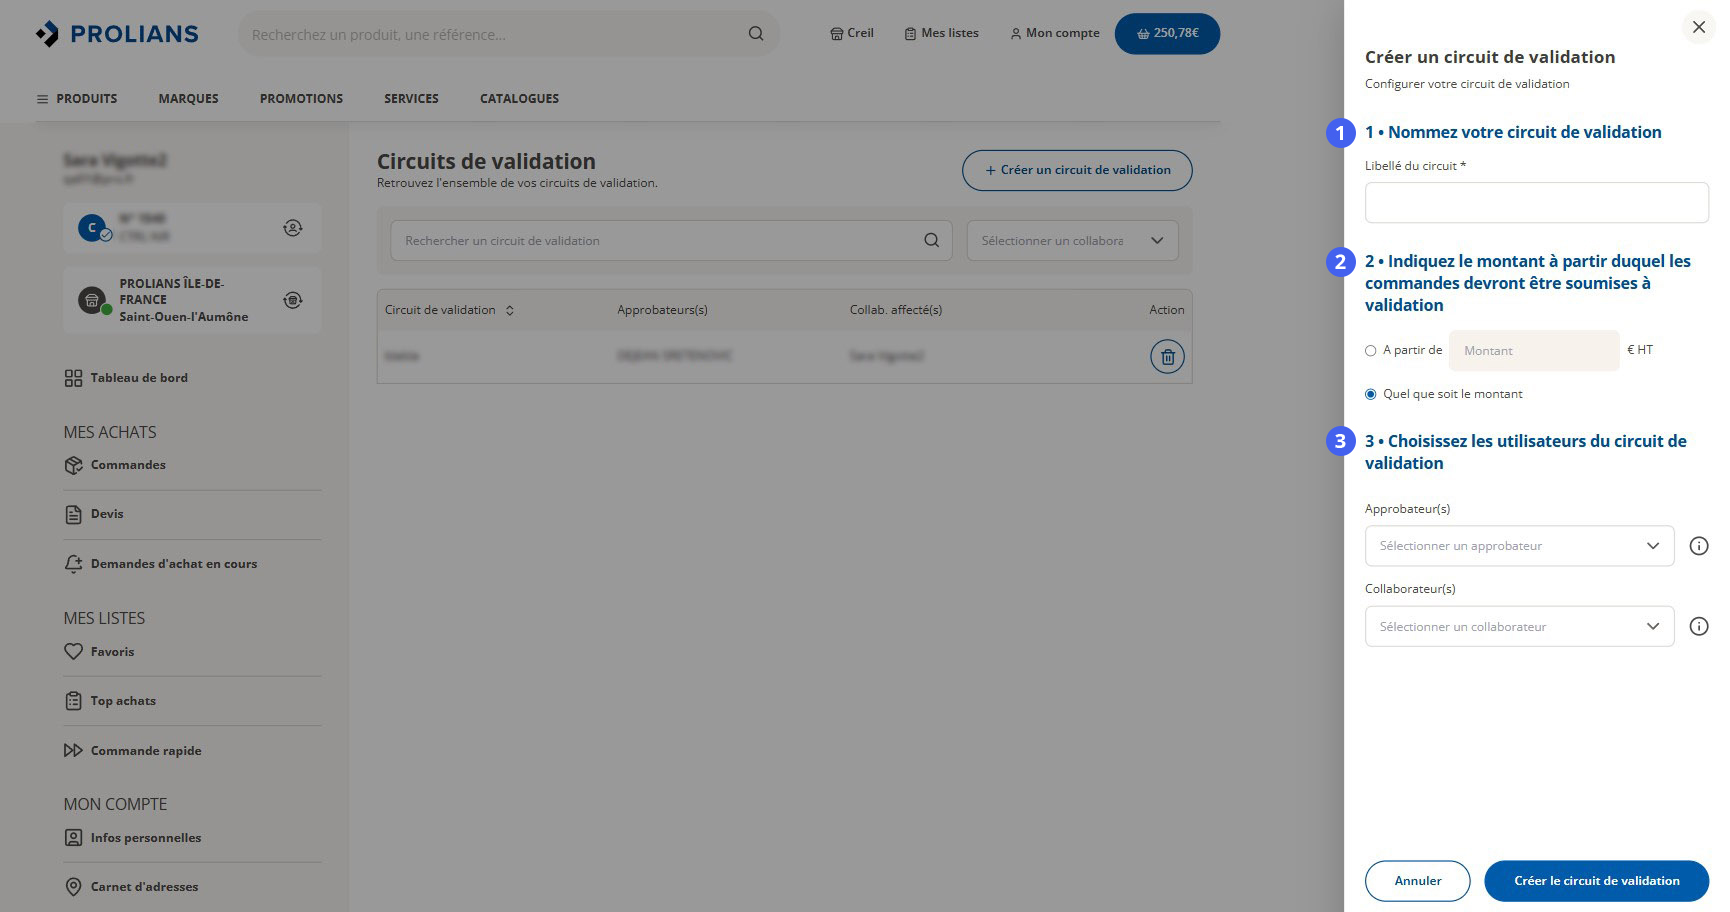Open the CATALOGUES menu item
The image size is (1730, 912).
coord(519,99)
